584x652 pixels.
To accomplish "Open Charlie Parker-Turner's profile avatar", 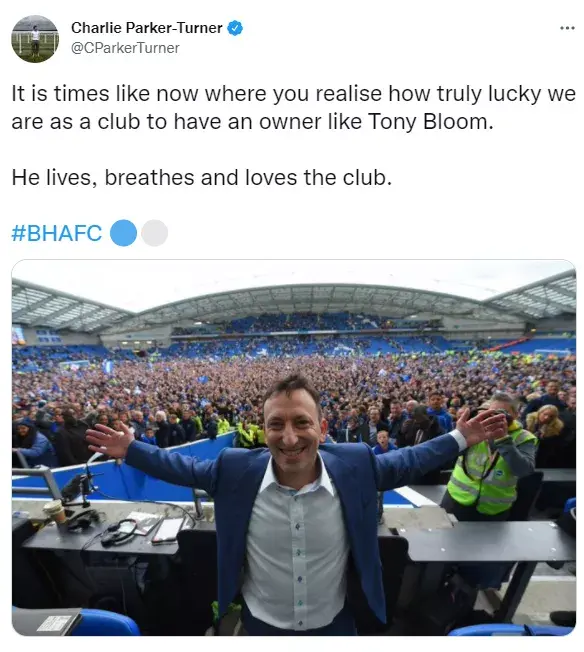I will tap(35, 39).
